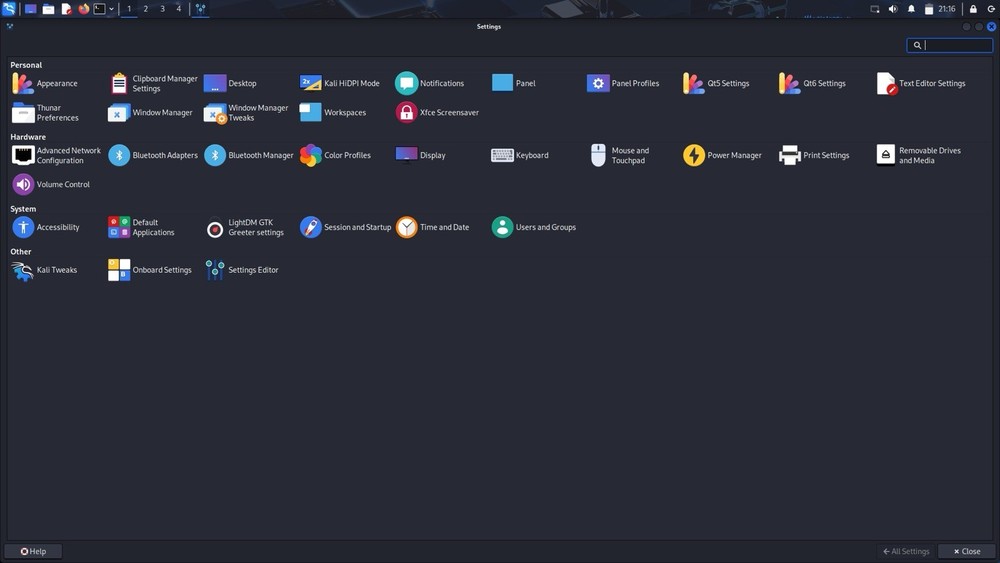Open Qt5 Settings
Image resolution: width=1000 pixels, height=563 pixels.
coord(716,84)
